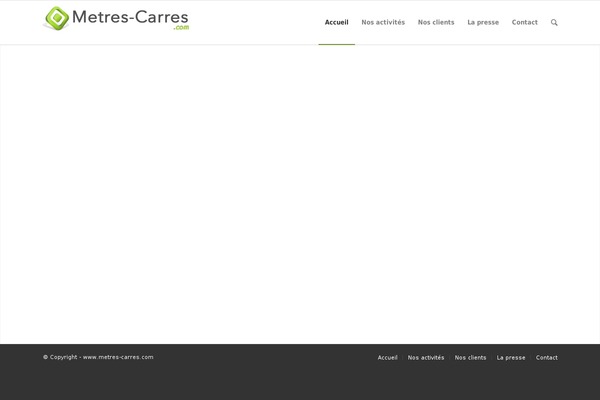Click the footer text "© Copyright - www.metres-carres.com"

click(98, 357)
